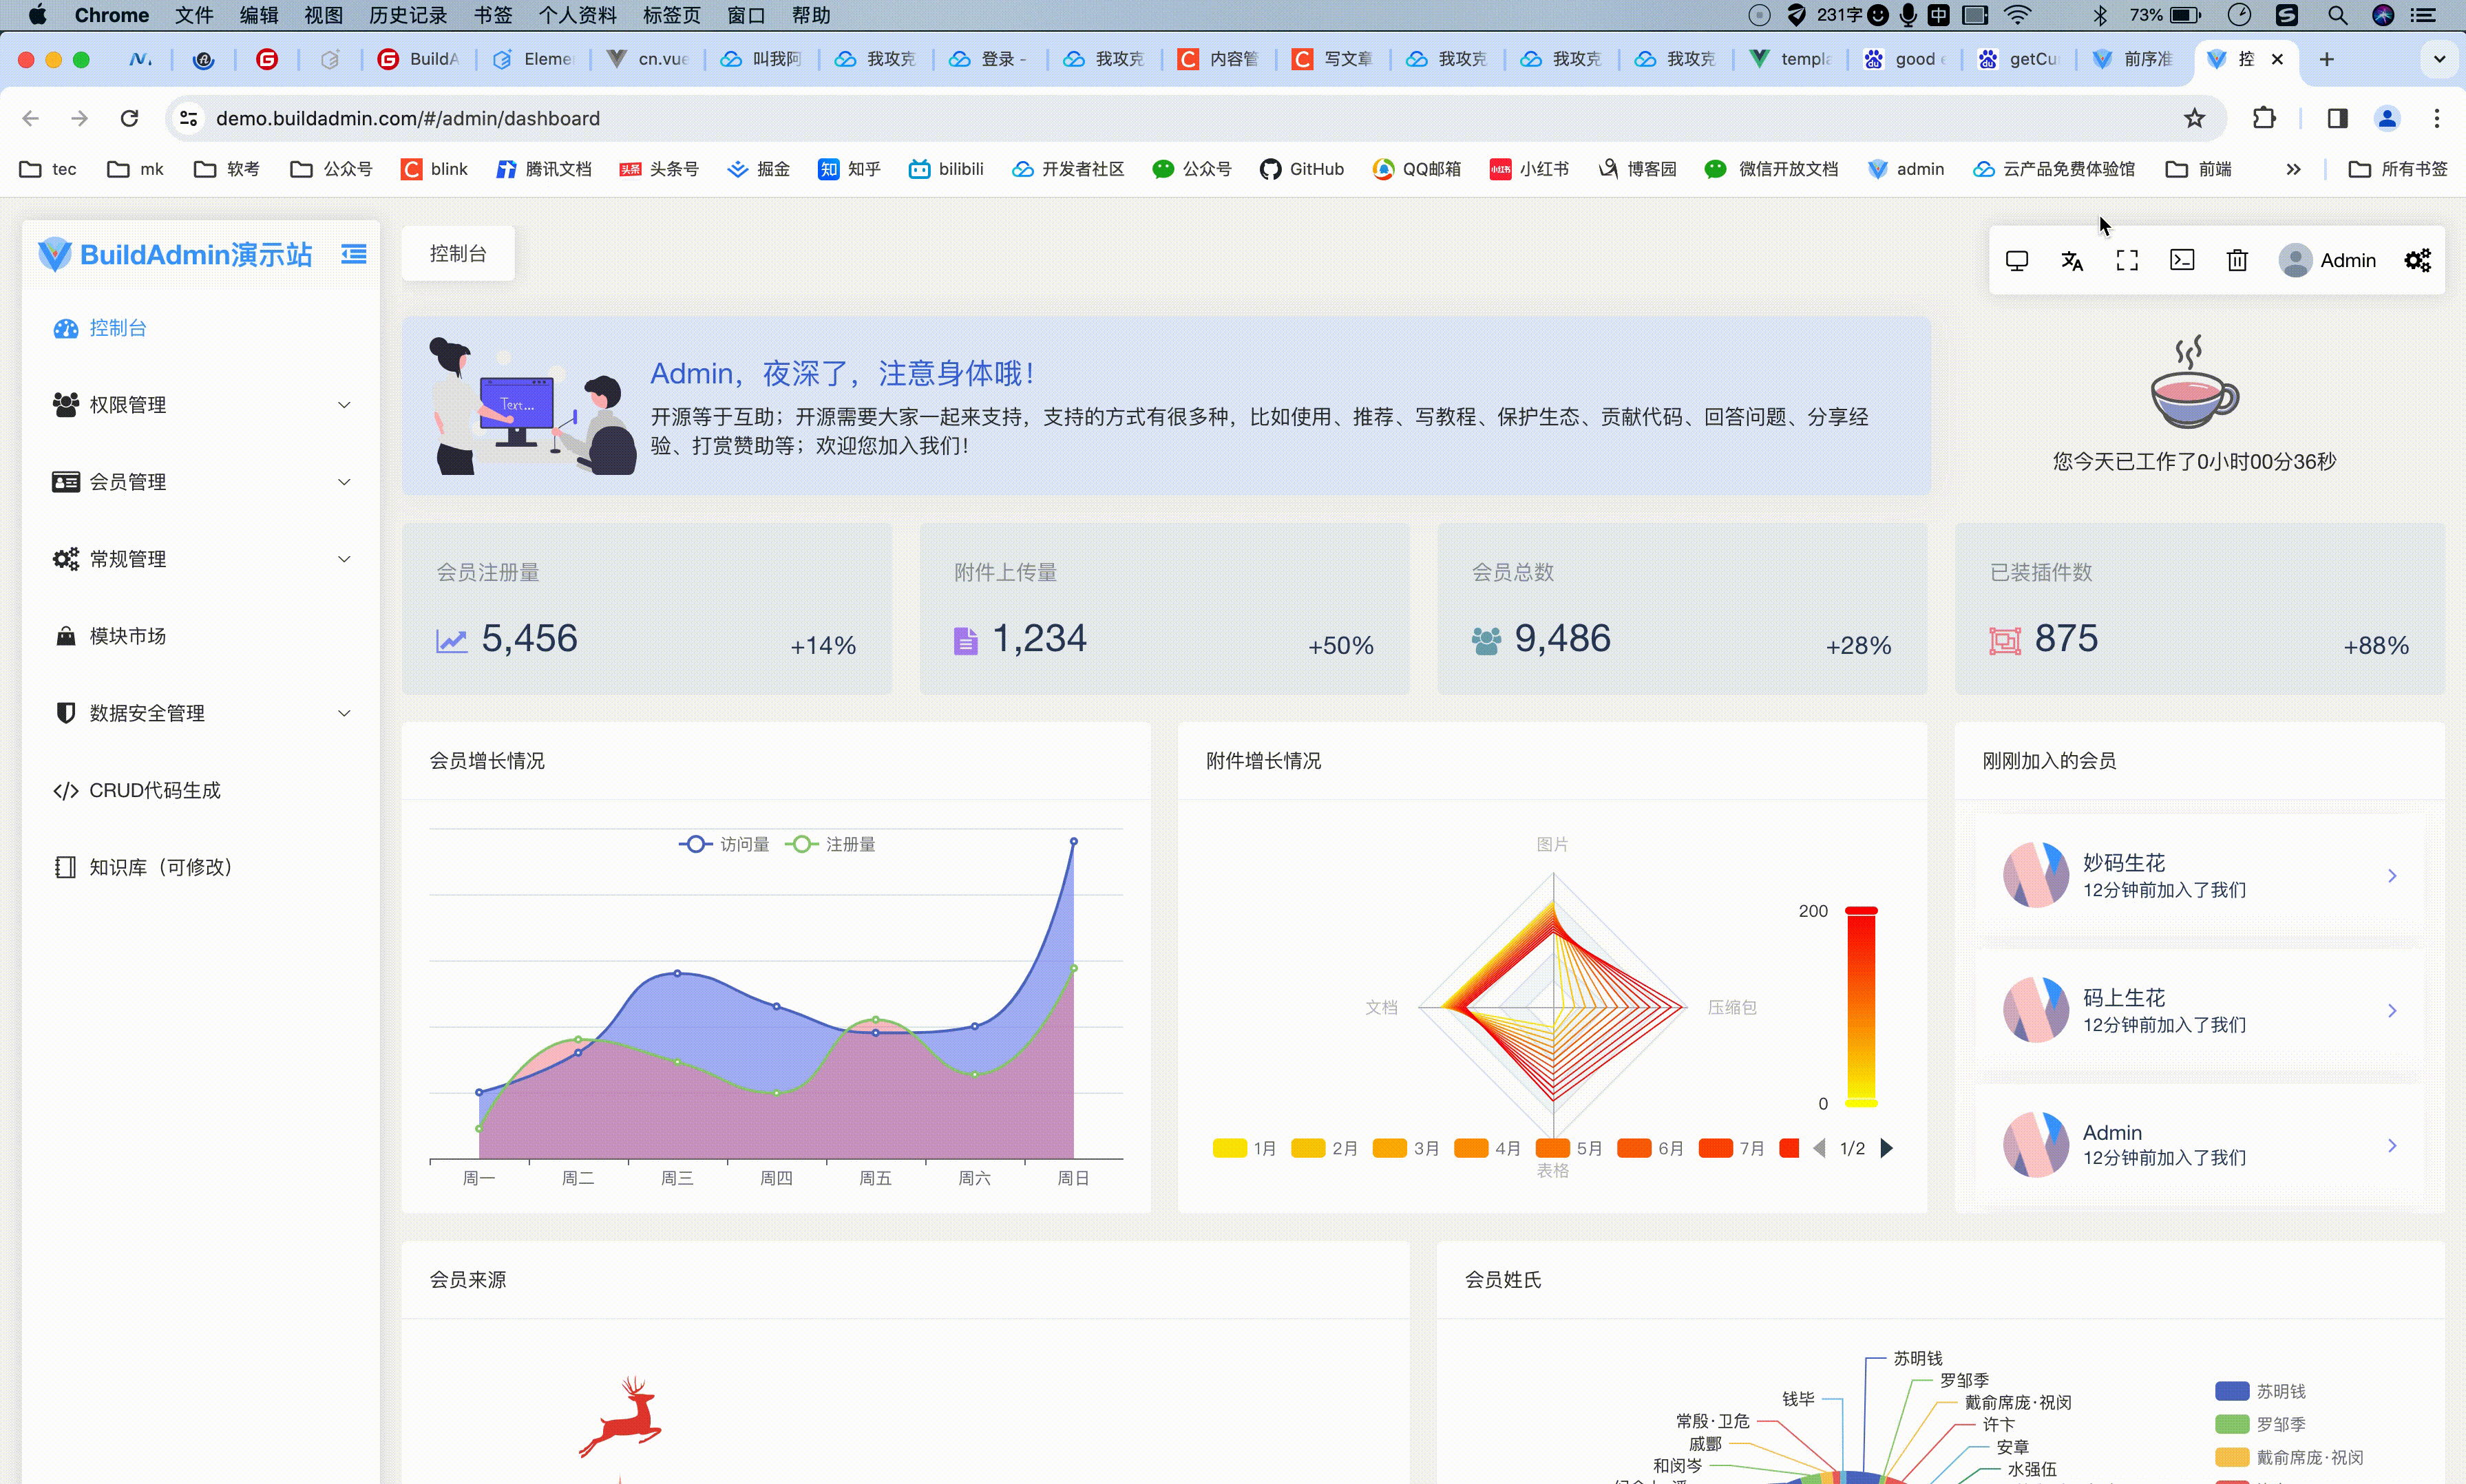Toggle 1月 legend item in radar chart

tap(1243, 1148)
